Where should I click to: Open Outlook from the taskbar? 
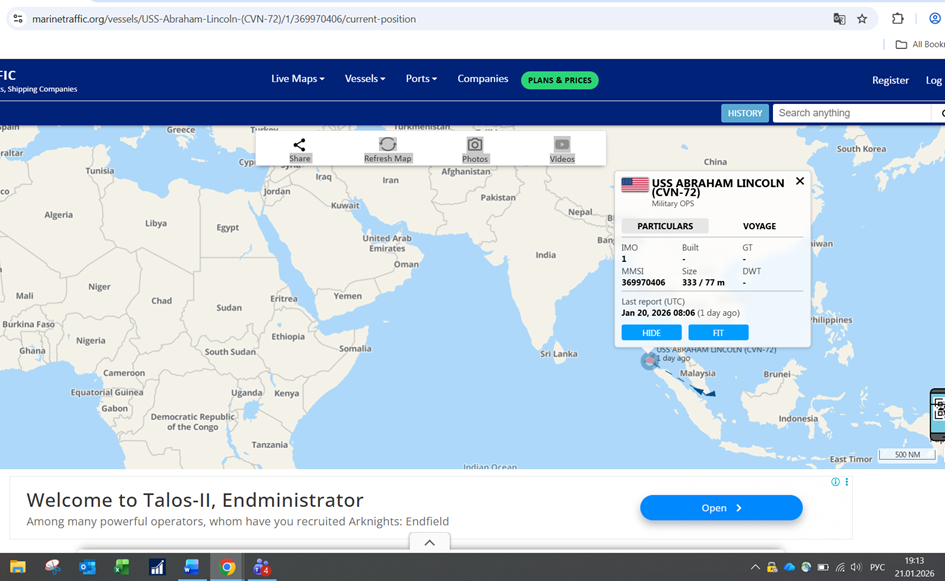pos(87,567)
